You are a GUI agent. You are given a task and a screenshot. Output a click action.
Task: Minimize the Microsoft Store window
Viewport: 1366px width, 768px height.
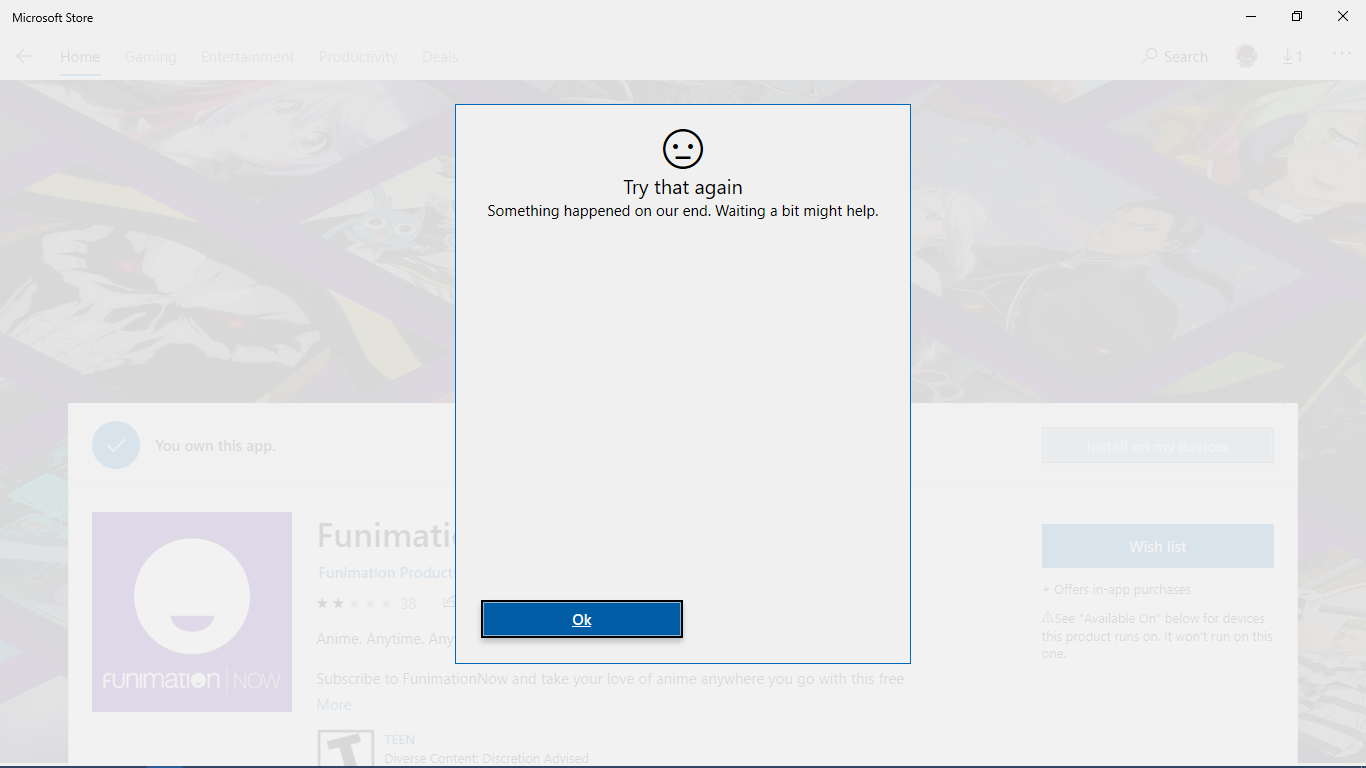[x=1251, y=16]
